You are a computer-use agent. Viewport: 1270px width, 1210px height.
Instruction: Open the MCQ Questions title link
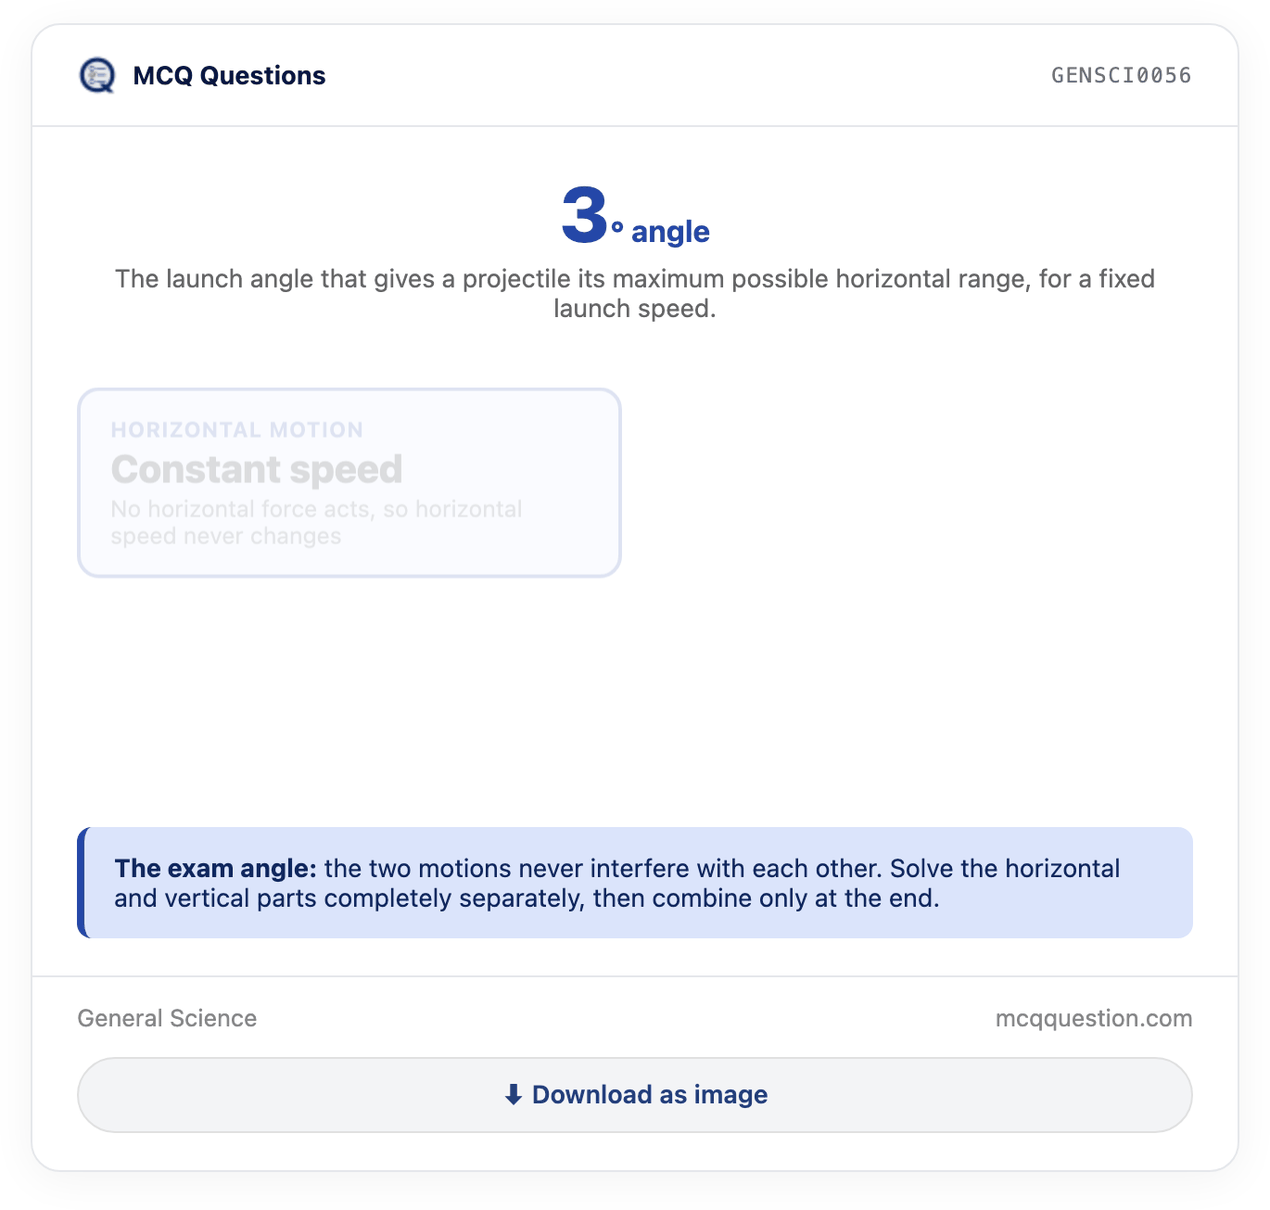[229, 75]
